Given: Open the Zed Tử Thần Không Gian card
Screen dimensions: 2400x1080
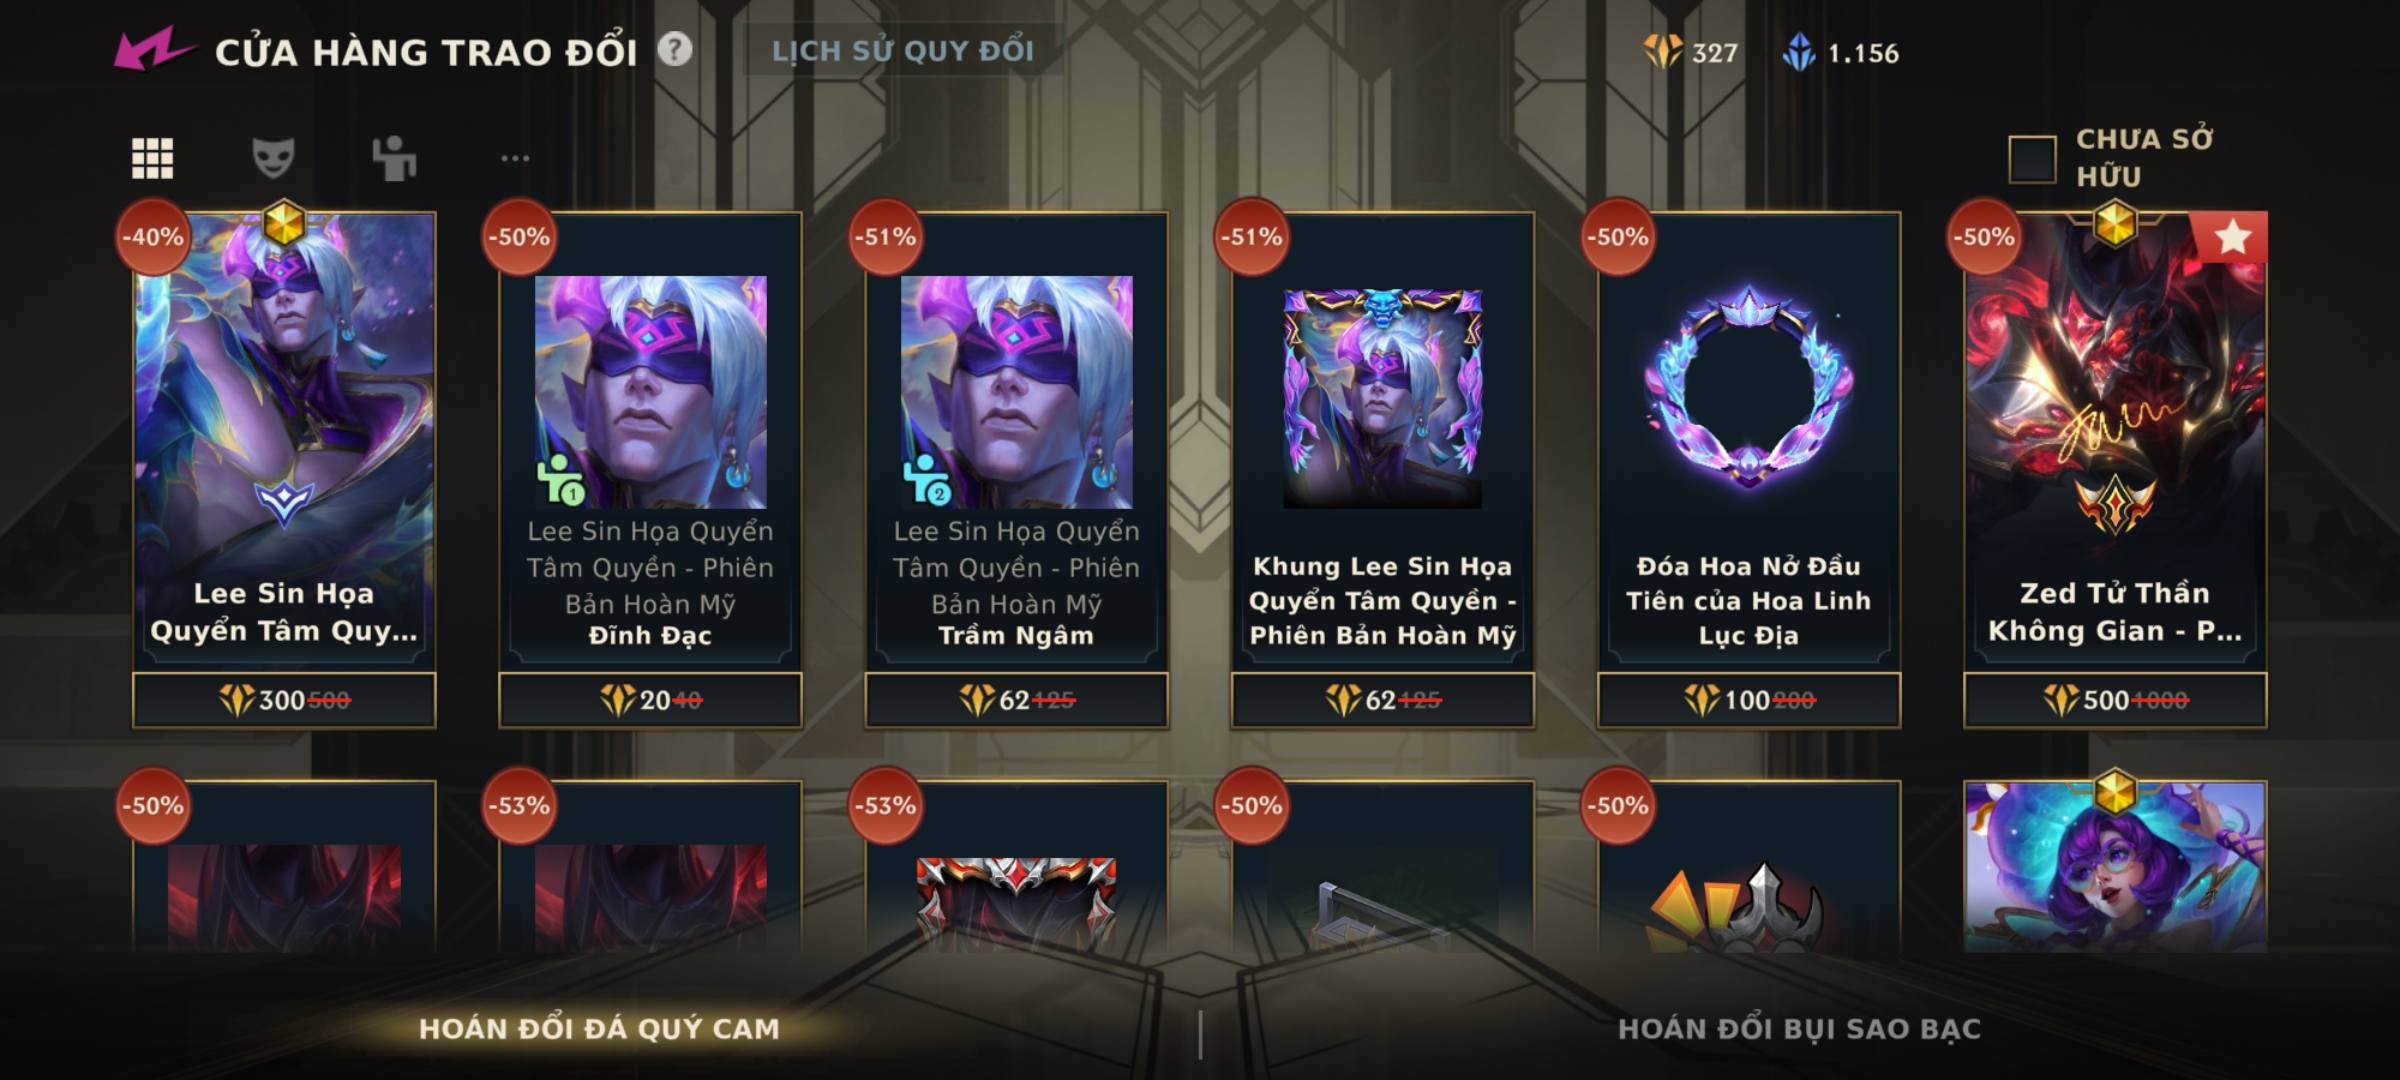Looking at the screenshot, I should click(2115, 441).
